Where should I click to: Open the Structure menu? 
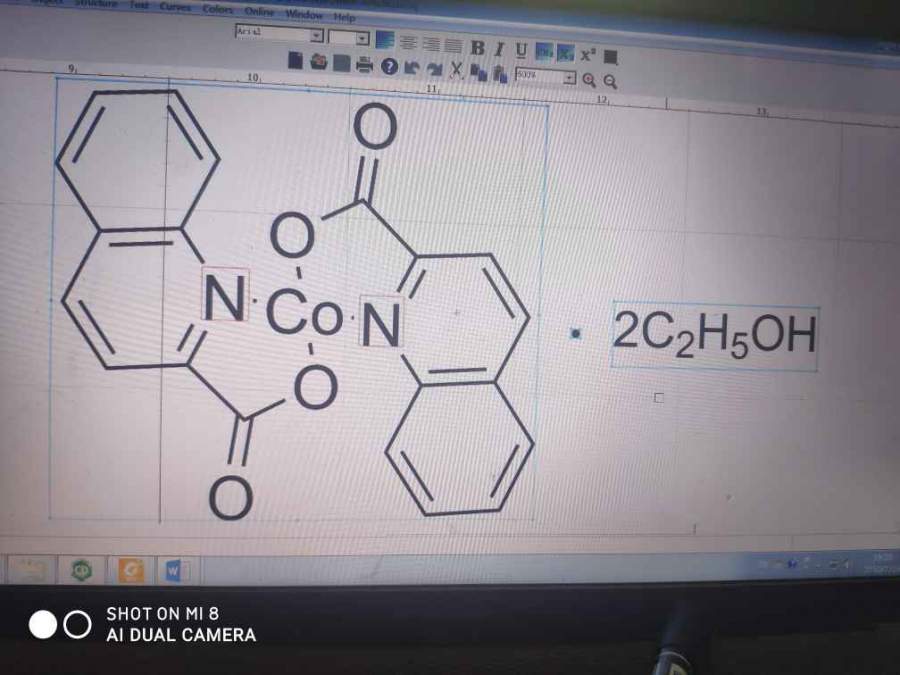click(96, 3)
